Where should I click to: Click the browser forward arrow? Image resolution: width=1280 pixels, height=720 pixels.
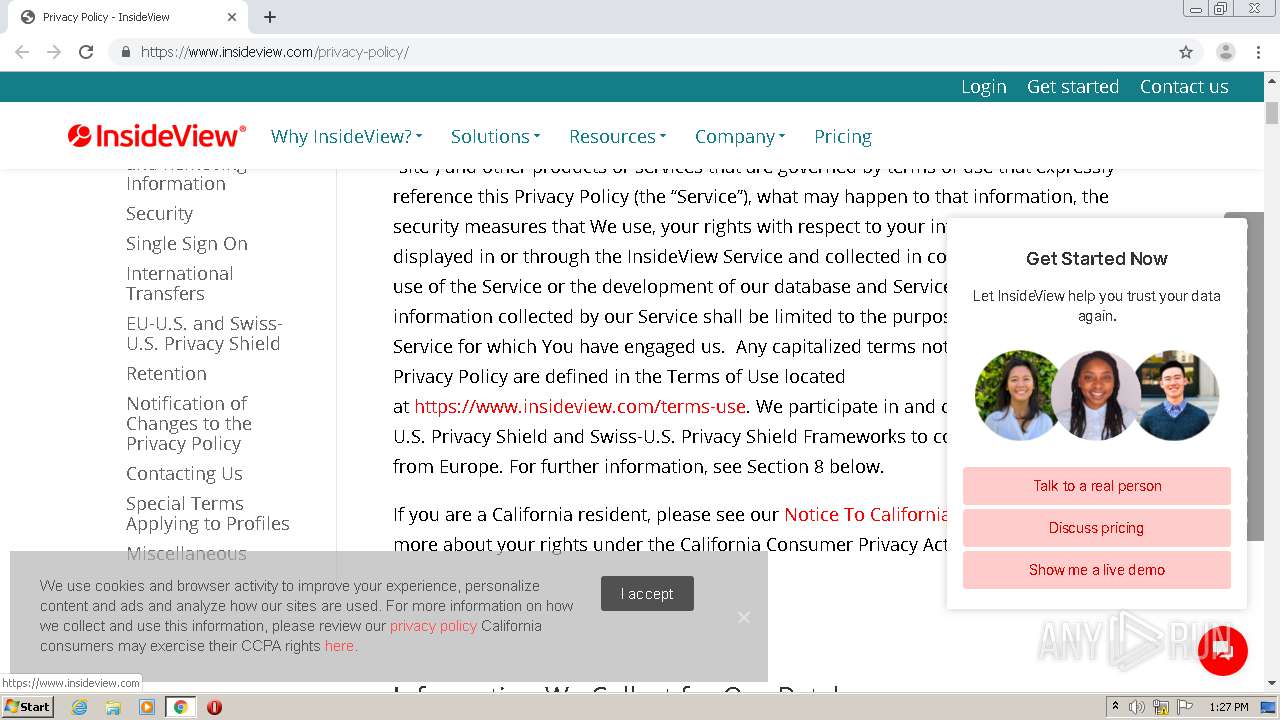click(x=54, y=52)
